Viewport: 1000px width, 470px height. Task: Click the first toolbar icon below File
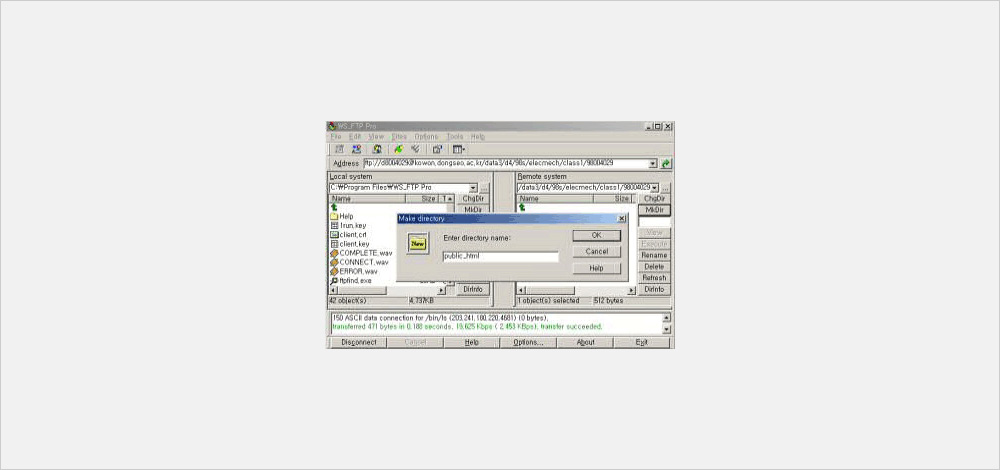(x=339, y=149)
